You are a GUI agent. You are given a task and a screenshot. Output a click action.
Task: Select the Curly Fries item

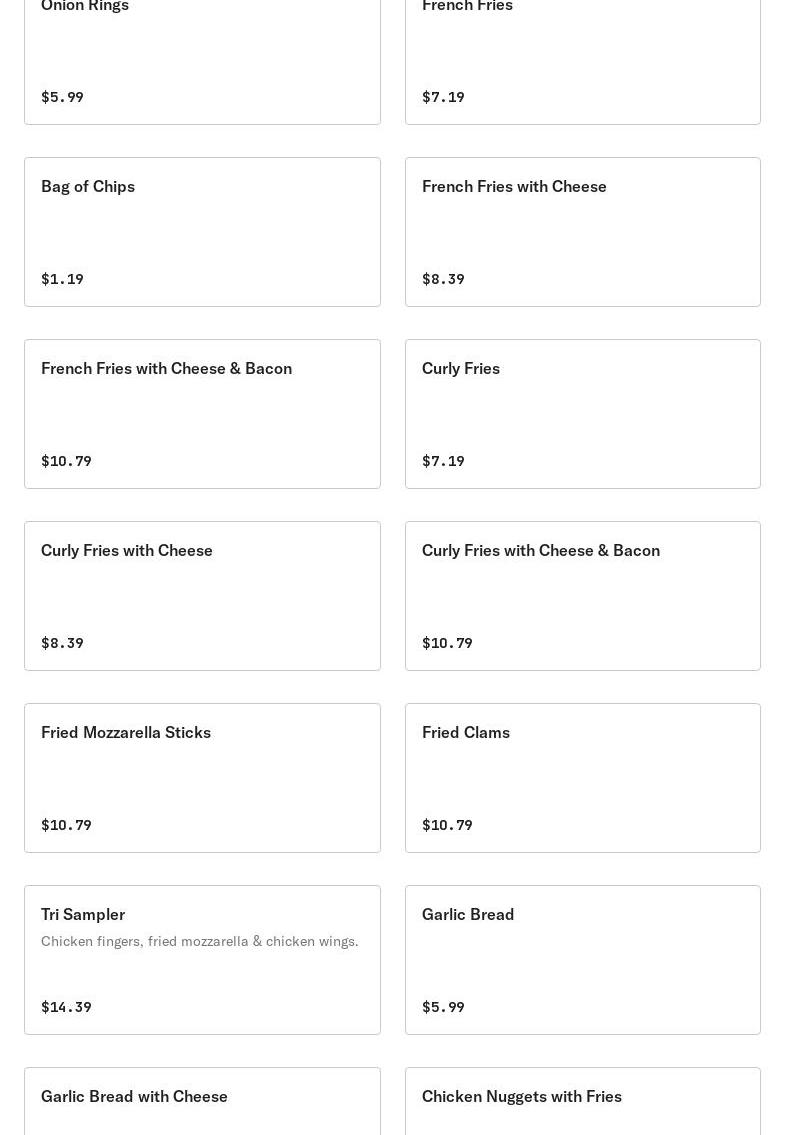click(x=582, y=413)
